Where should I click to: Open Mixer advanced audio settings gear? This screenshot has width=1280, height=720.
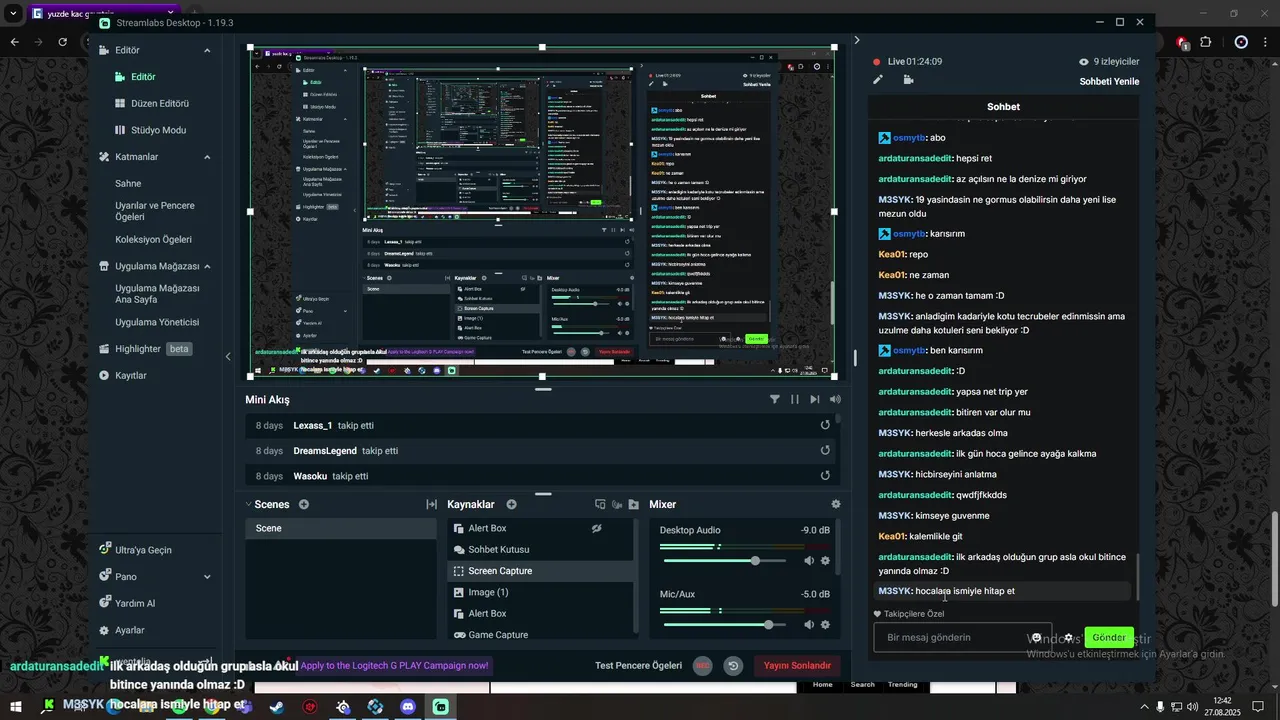(836, 505)
